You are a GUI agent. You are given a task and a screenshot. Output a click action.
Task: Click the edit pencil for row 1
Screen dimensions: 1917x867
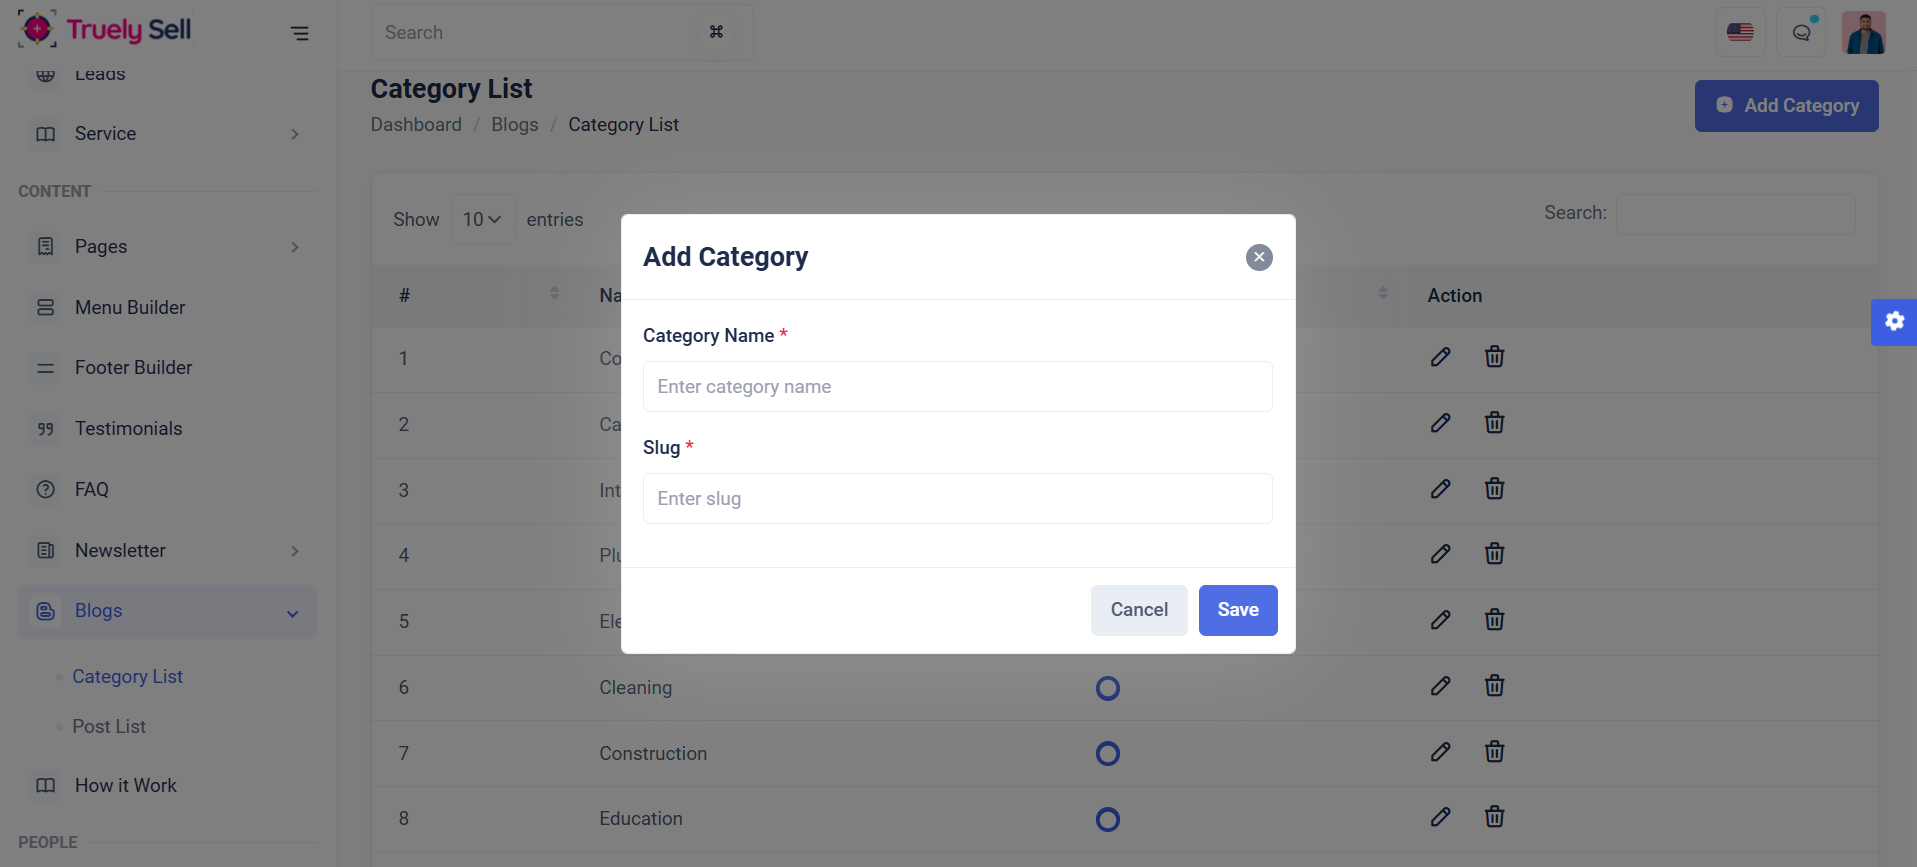(1440, 357)
